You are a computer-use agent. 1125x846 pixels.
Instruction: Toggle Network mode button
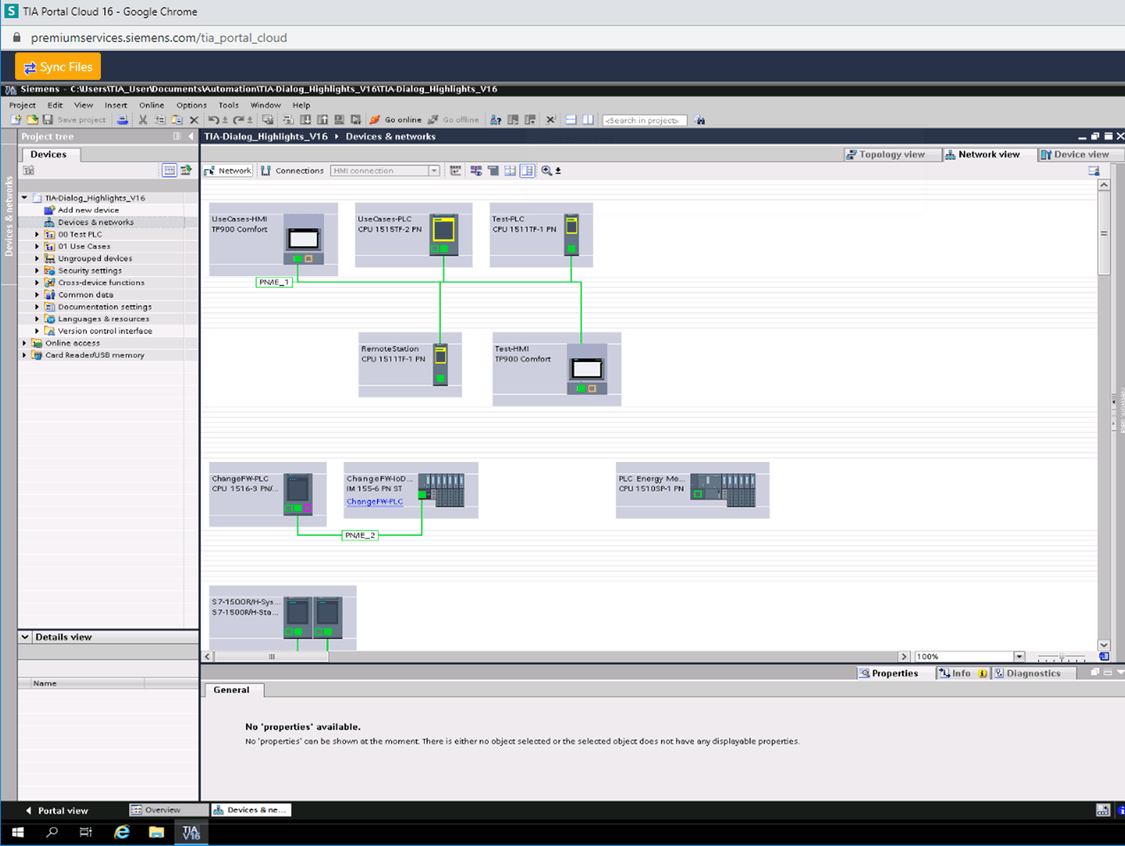(228, 171)
